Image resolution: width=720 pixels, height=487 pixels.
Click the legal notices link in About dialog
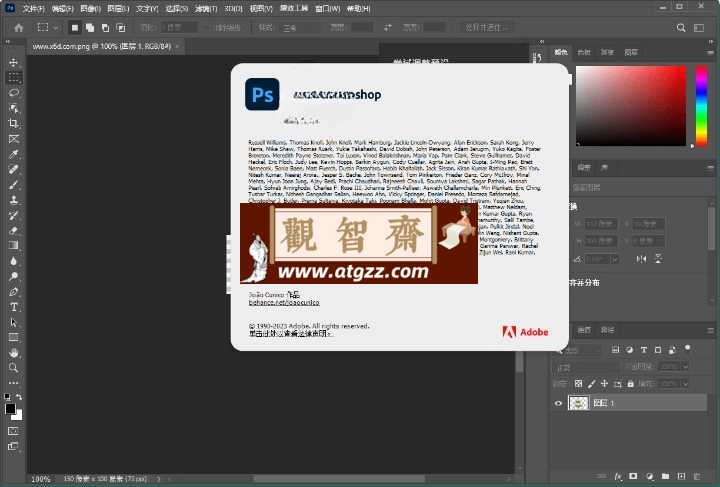tap(290, 334)
